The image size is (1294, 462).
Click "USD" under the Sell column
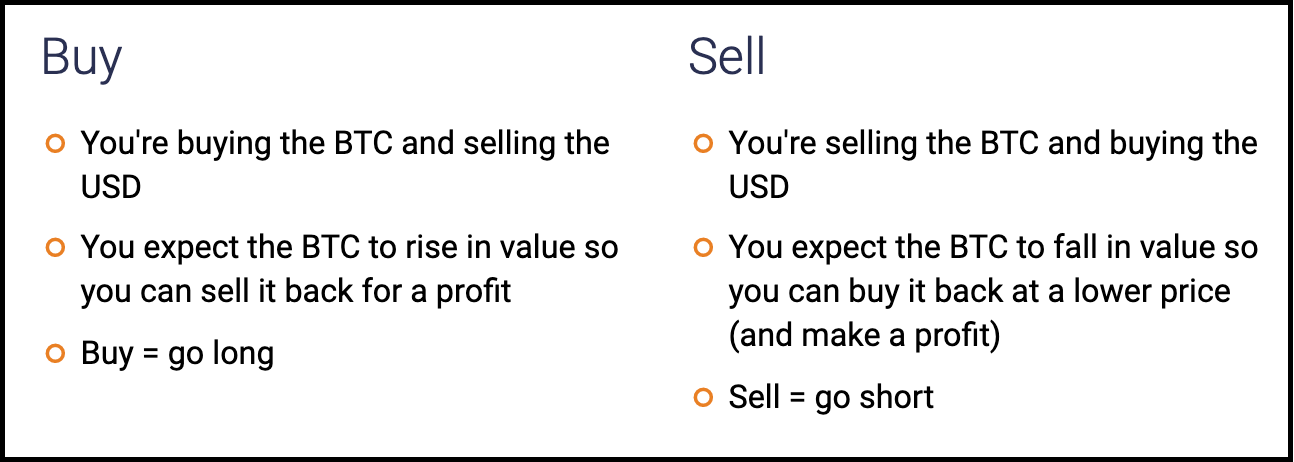point(759,187)
